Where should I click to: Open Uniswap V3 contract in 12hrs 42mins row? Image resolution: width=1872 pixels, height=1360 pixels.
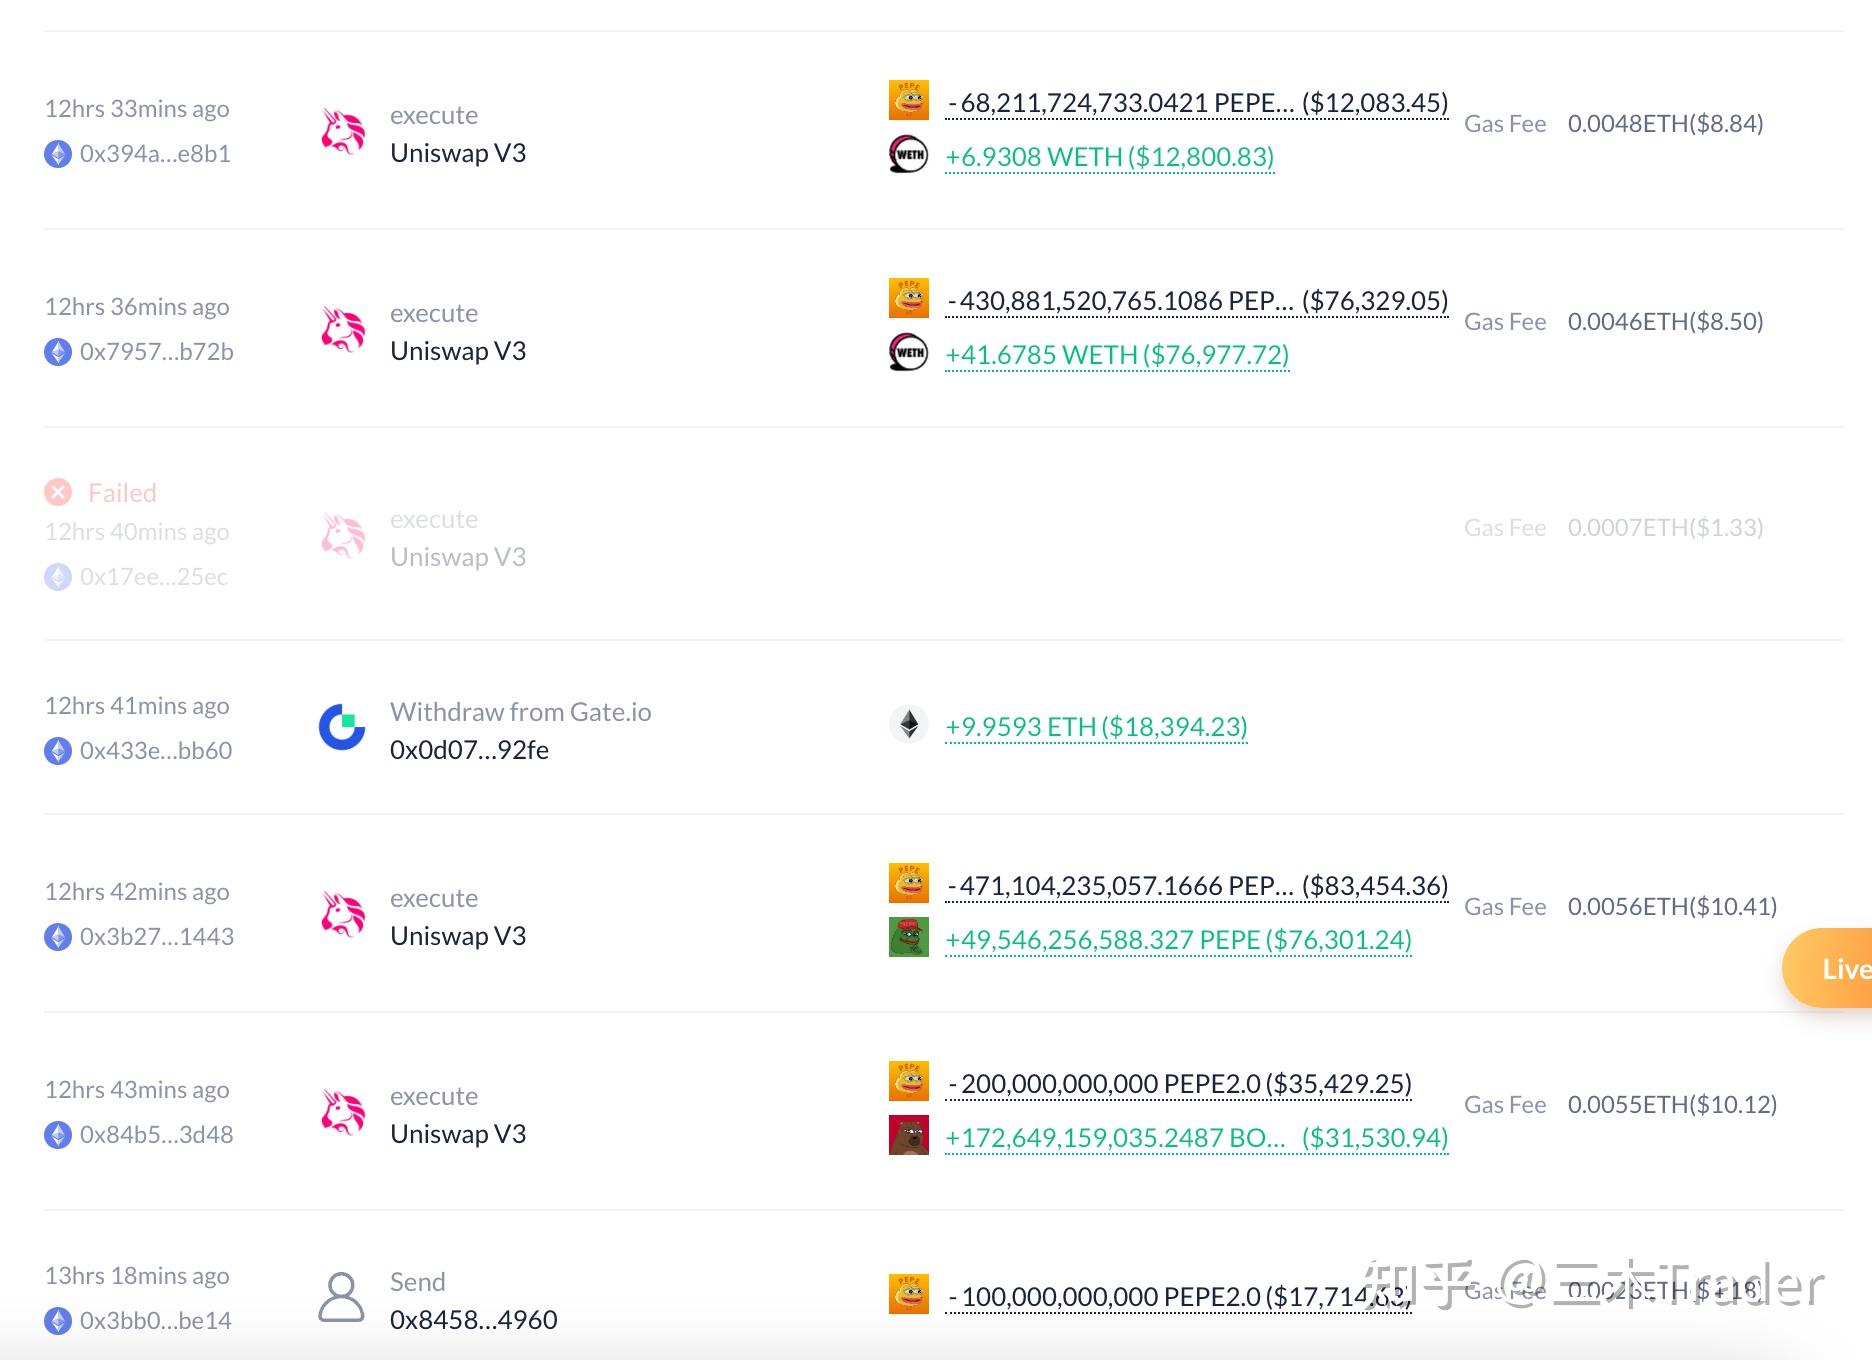(x=458, y=936)
